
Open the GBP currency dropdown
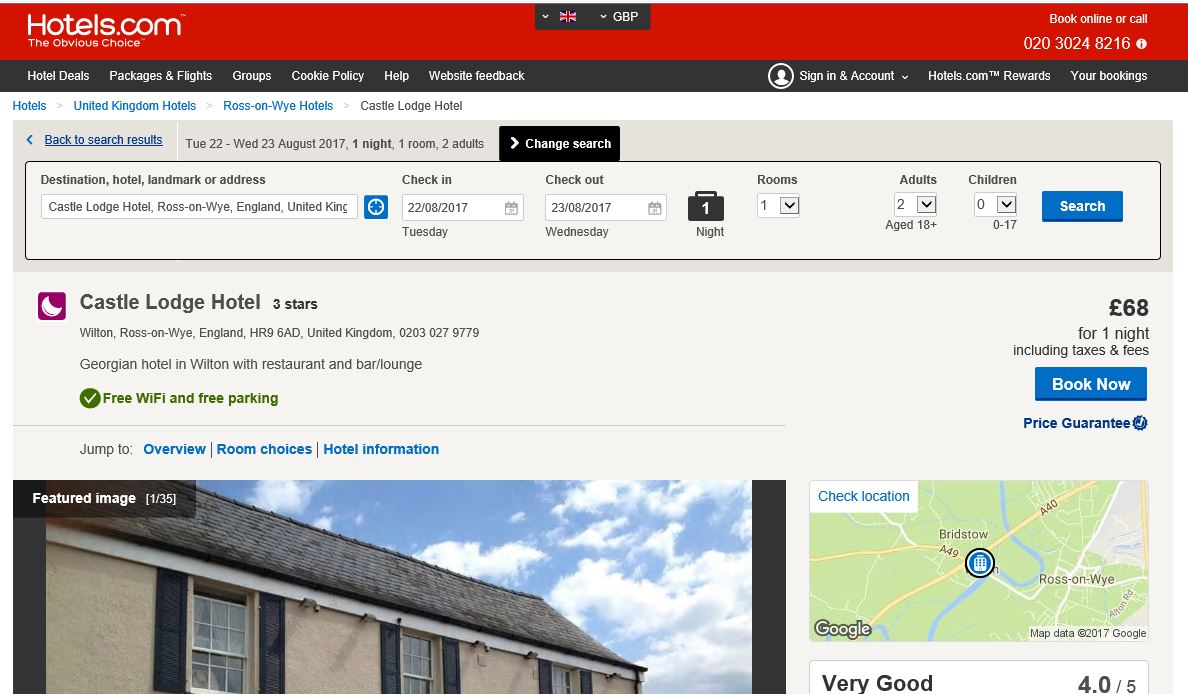click(619, 17)
